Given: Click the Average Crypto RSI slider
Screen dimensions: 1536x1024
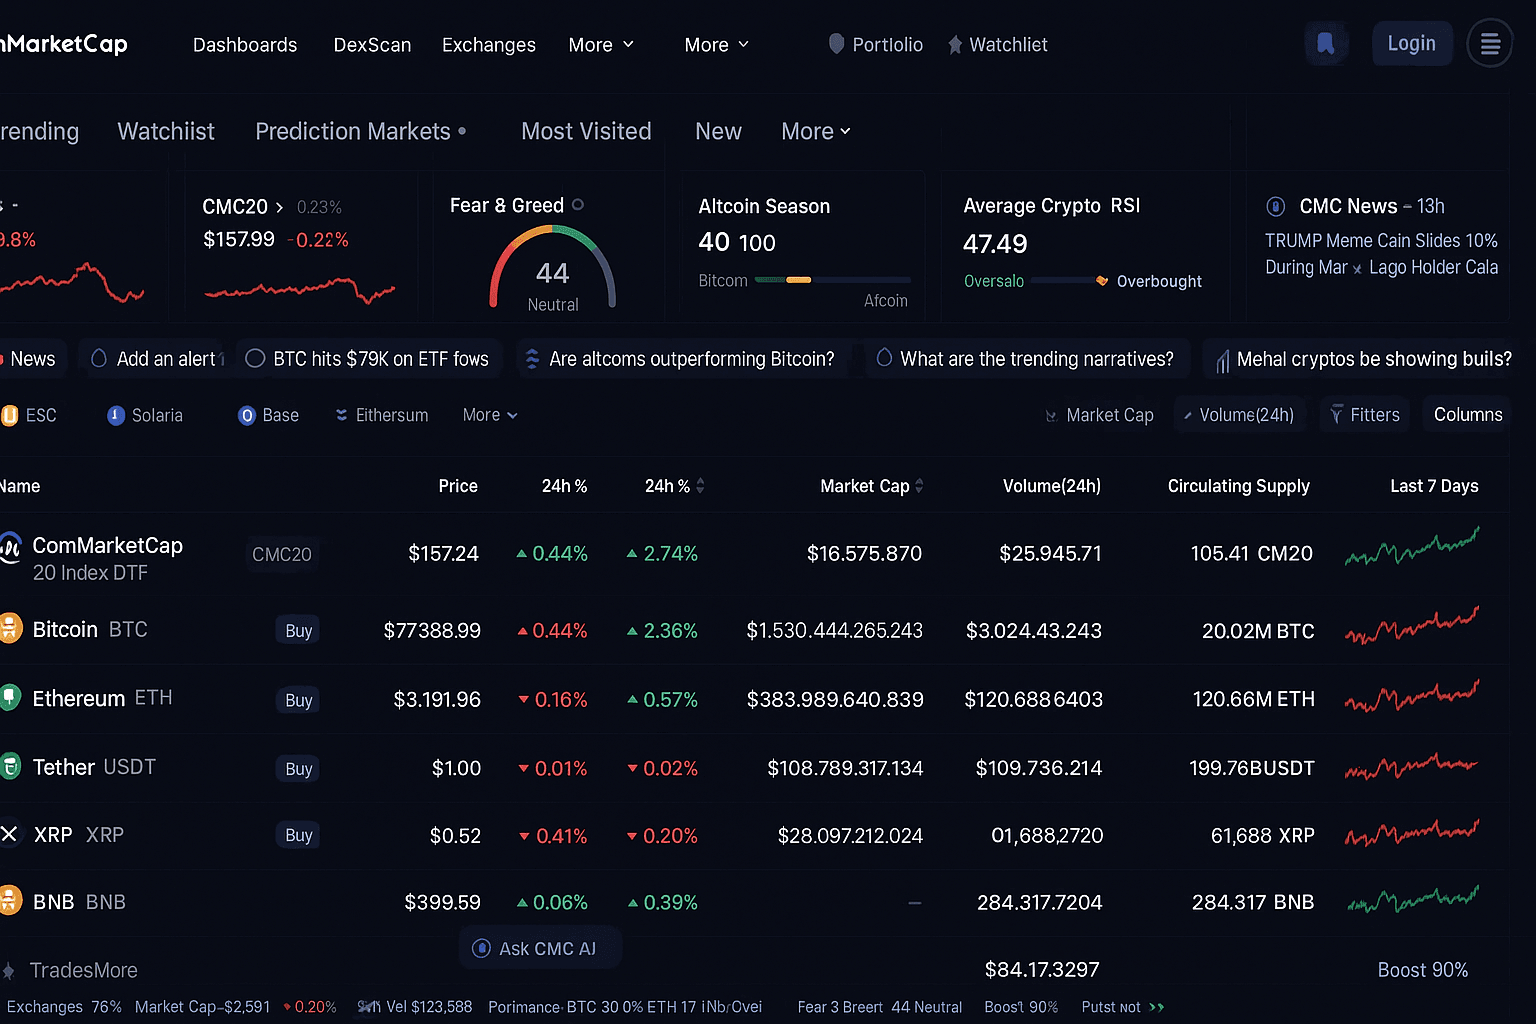Looking at the screenshot, I should coord(1069,281).
